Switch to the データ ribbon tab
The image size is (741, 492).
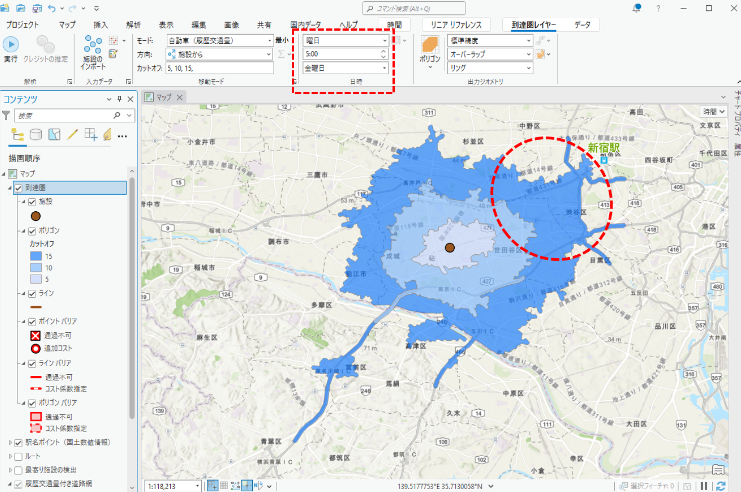point(582,23)
